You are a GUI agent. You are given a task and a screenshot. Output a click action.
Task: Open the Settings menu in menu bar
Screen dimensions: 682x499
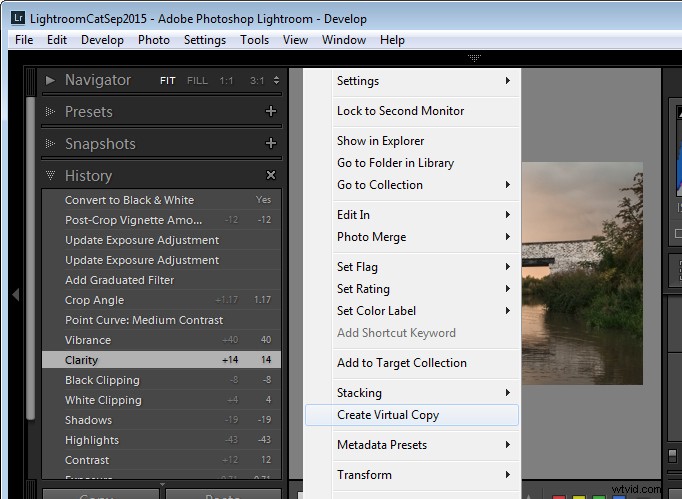click(205, 40)
